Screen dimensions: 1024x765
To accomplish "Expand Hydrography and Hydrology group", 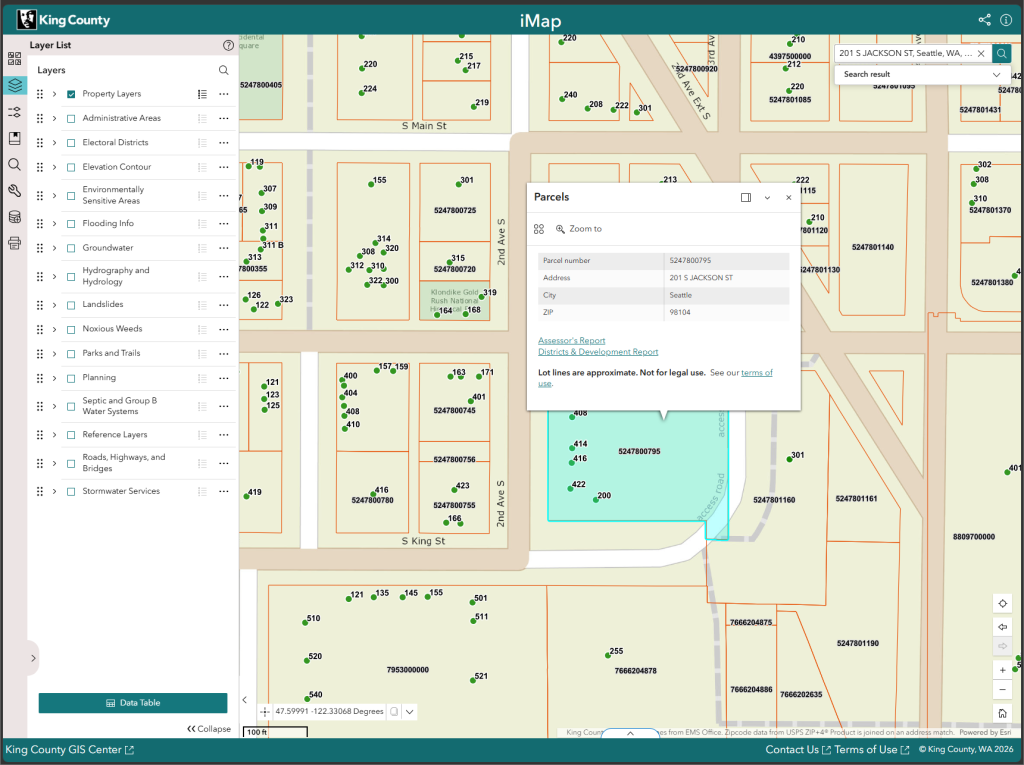I will (54, 276).
